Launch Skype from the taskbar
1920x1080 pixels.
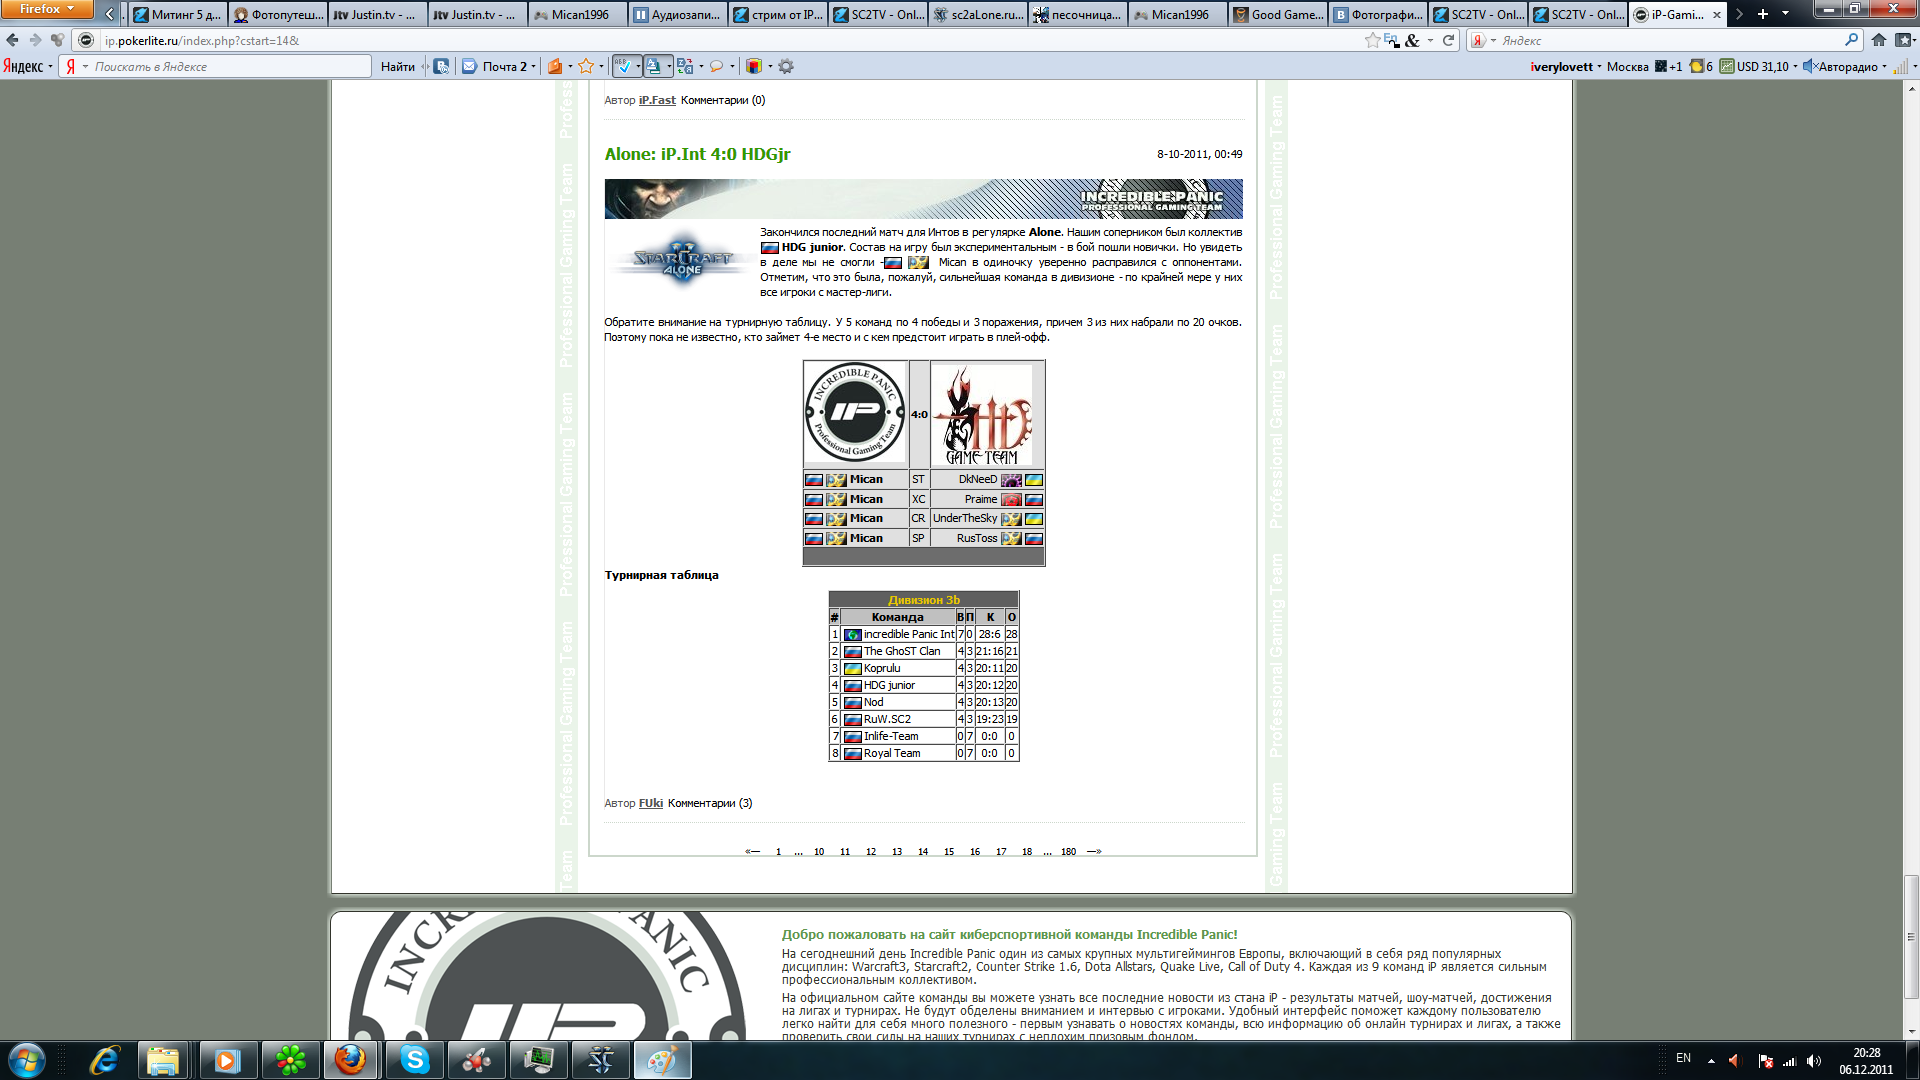(414, 1059)
